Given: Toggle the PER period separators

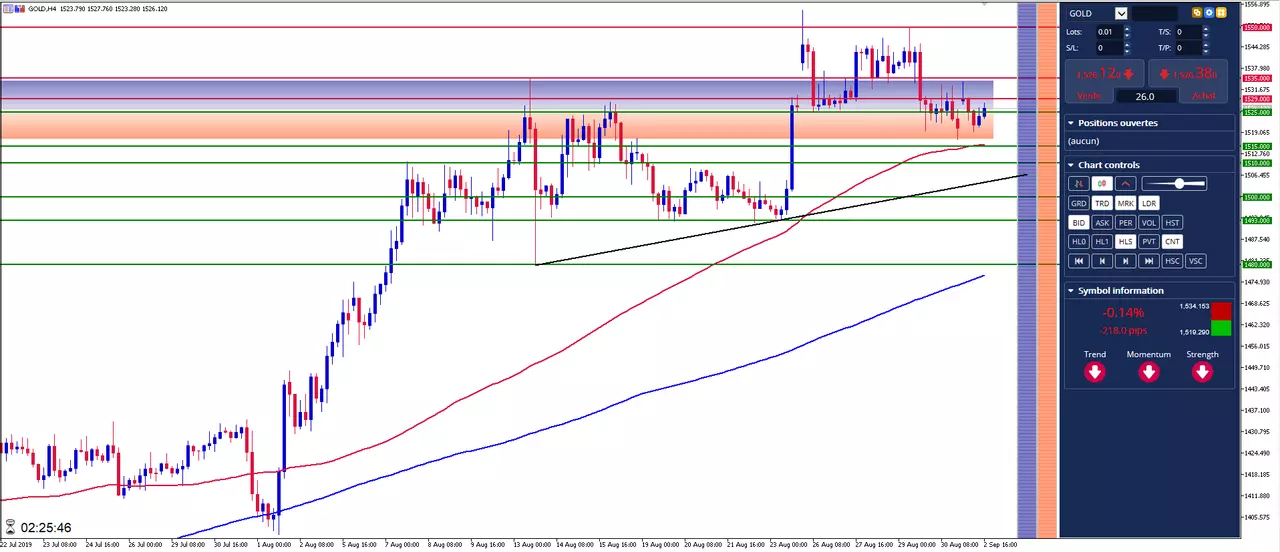Looking at the screenshot, I should click(1126, 223).
